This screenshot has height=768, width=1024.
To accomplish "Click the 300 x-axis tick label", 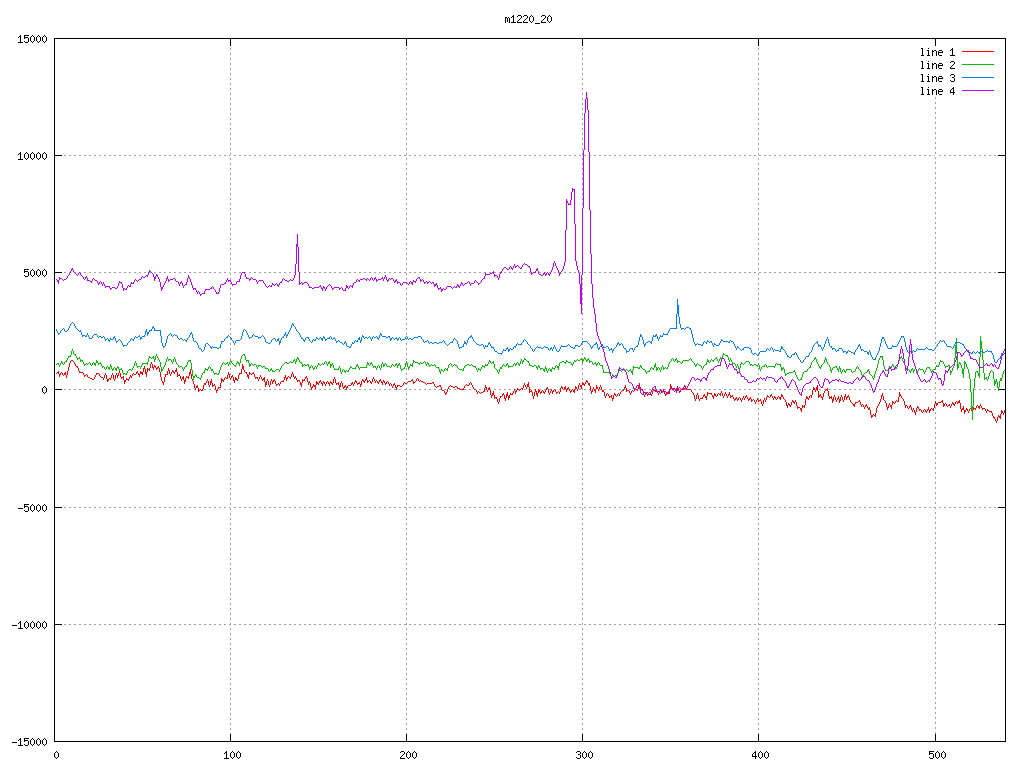I will pos(583,755).
